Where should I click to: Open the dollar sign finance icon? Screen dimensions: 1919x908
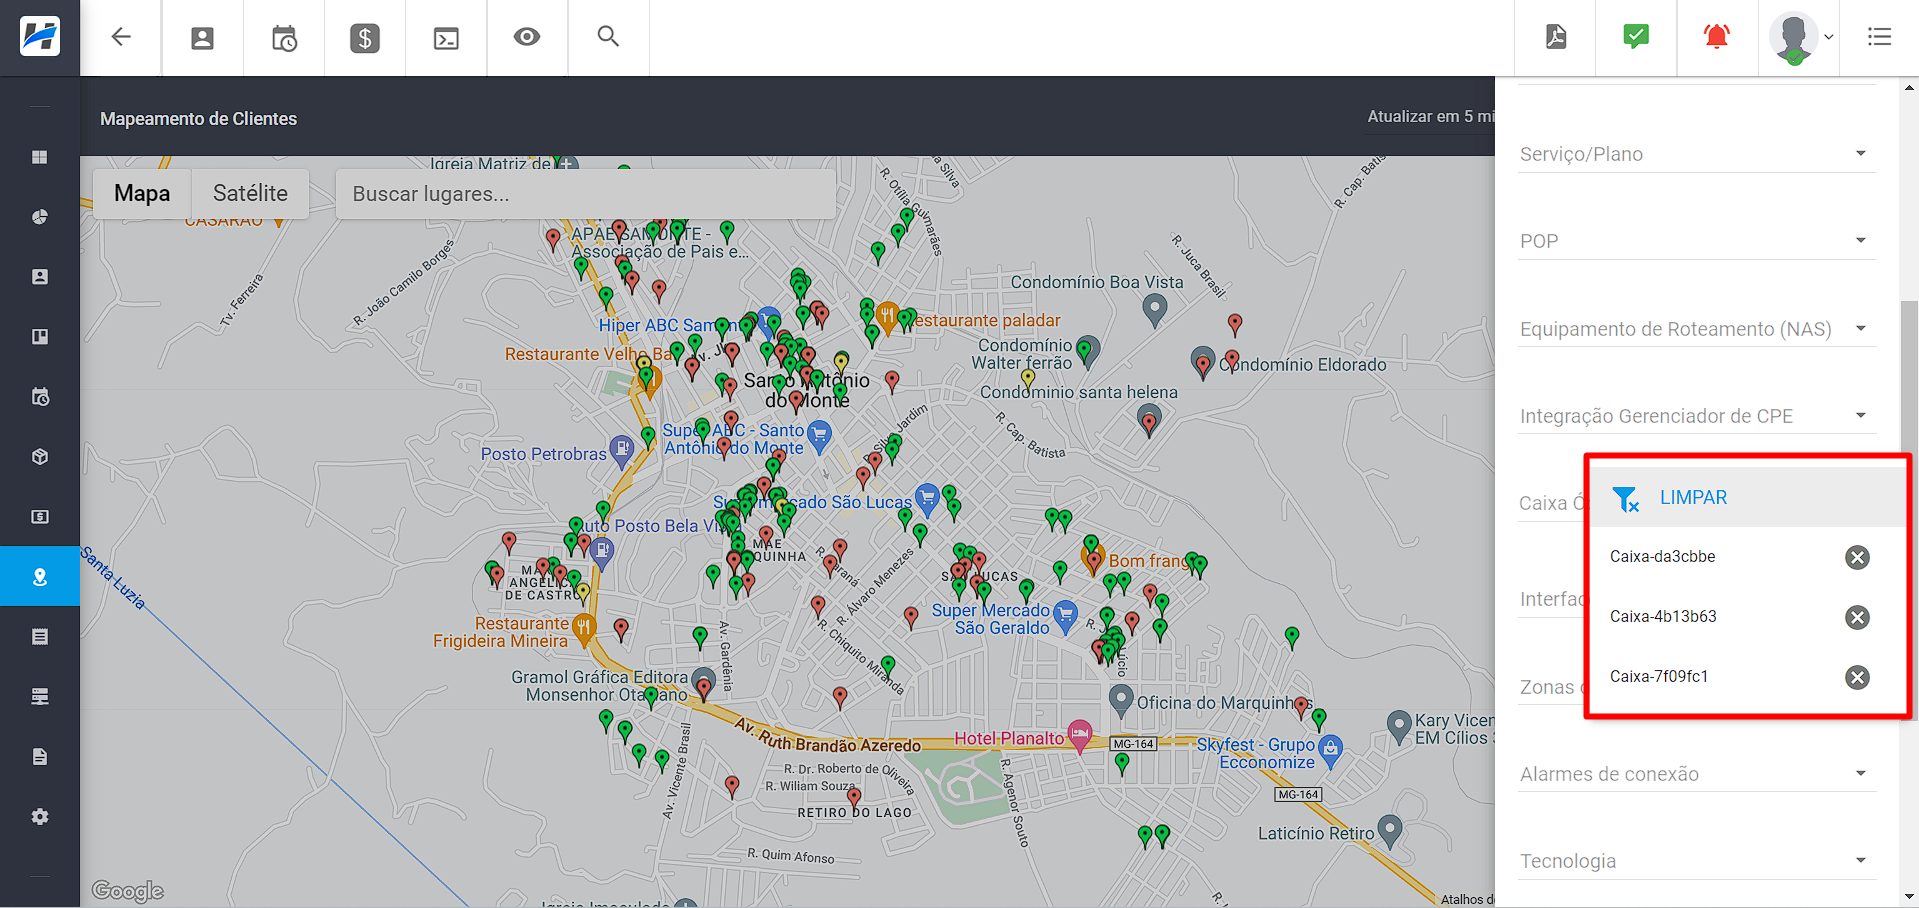(365, 38)
